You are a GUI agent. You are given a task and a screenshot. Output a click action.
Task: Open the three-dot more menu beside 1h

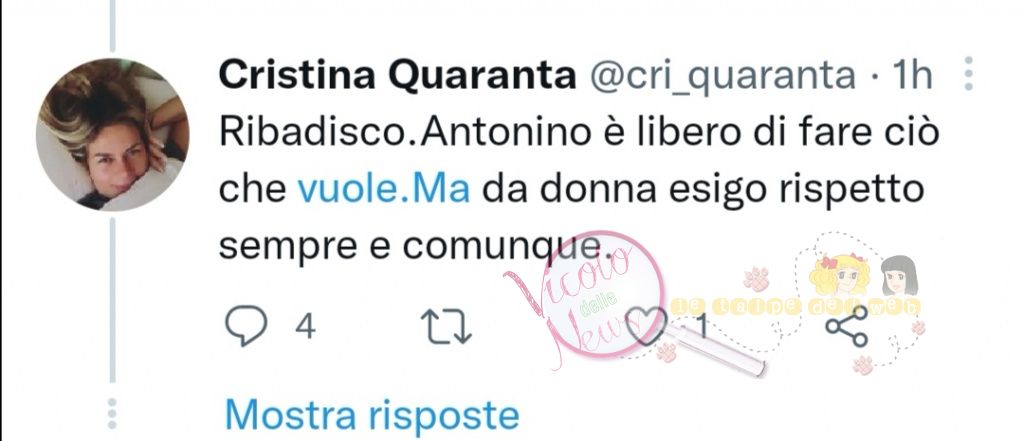pos(968,73)
